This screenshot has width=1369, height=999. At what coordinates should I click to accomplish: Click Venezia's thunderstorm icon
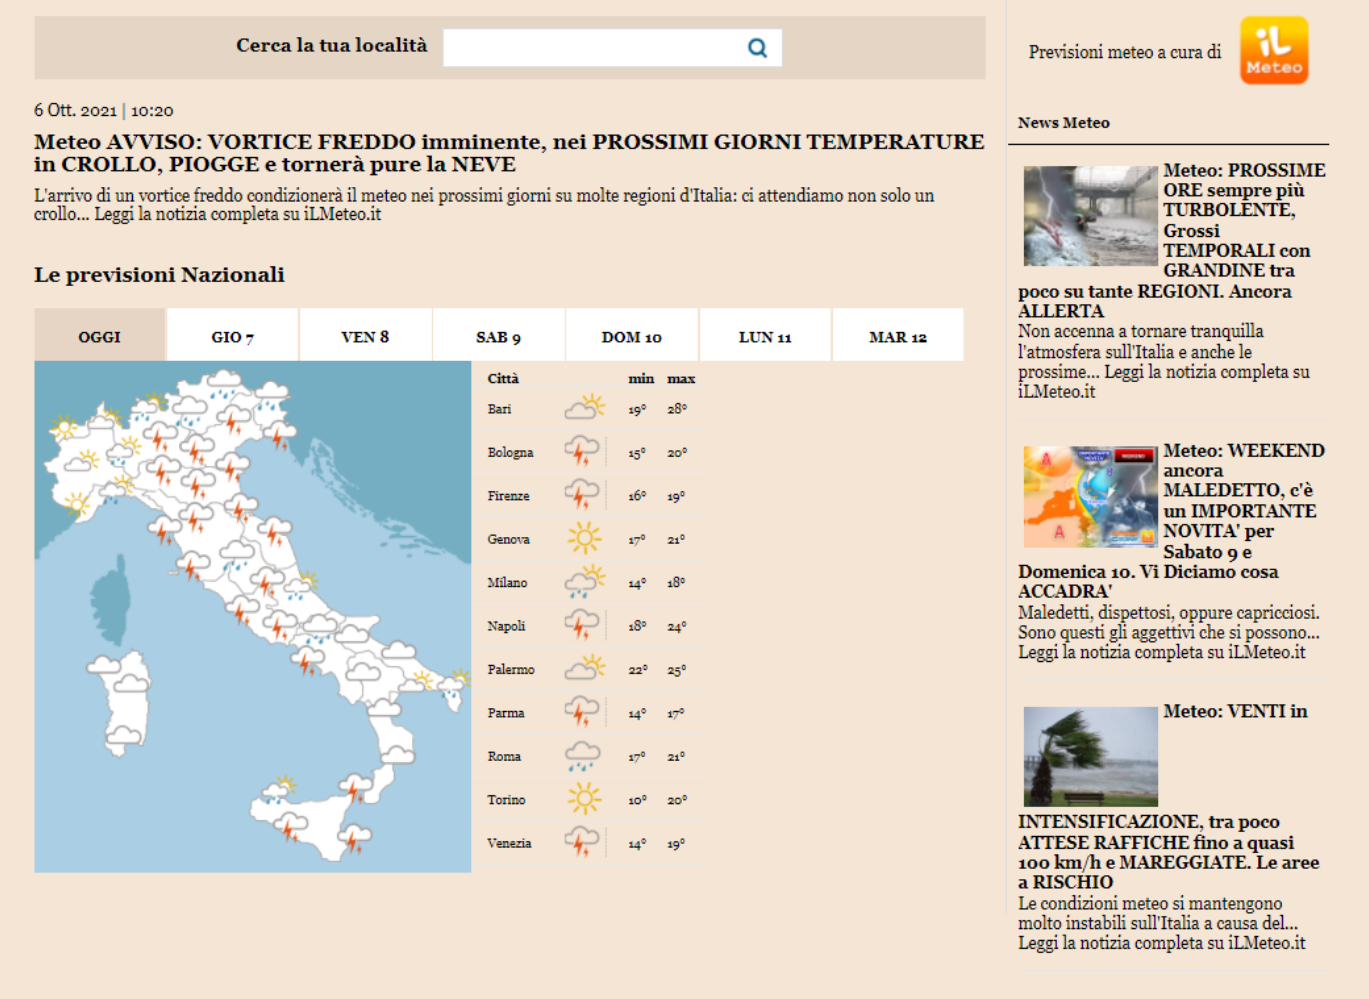pos(583,843)
